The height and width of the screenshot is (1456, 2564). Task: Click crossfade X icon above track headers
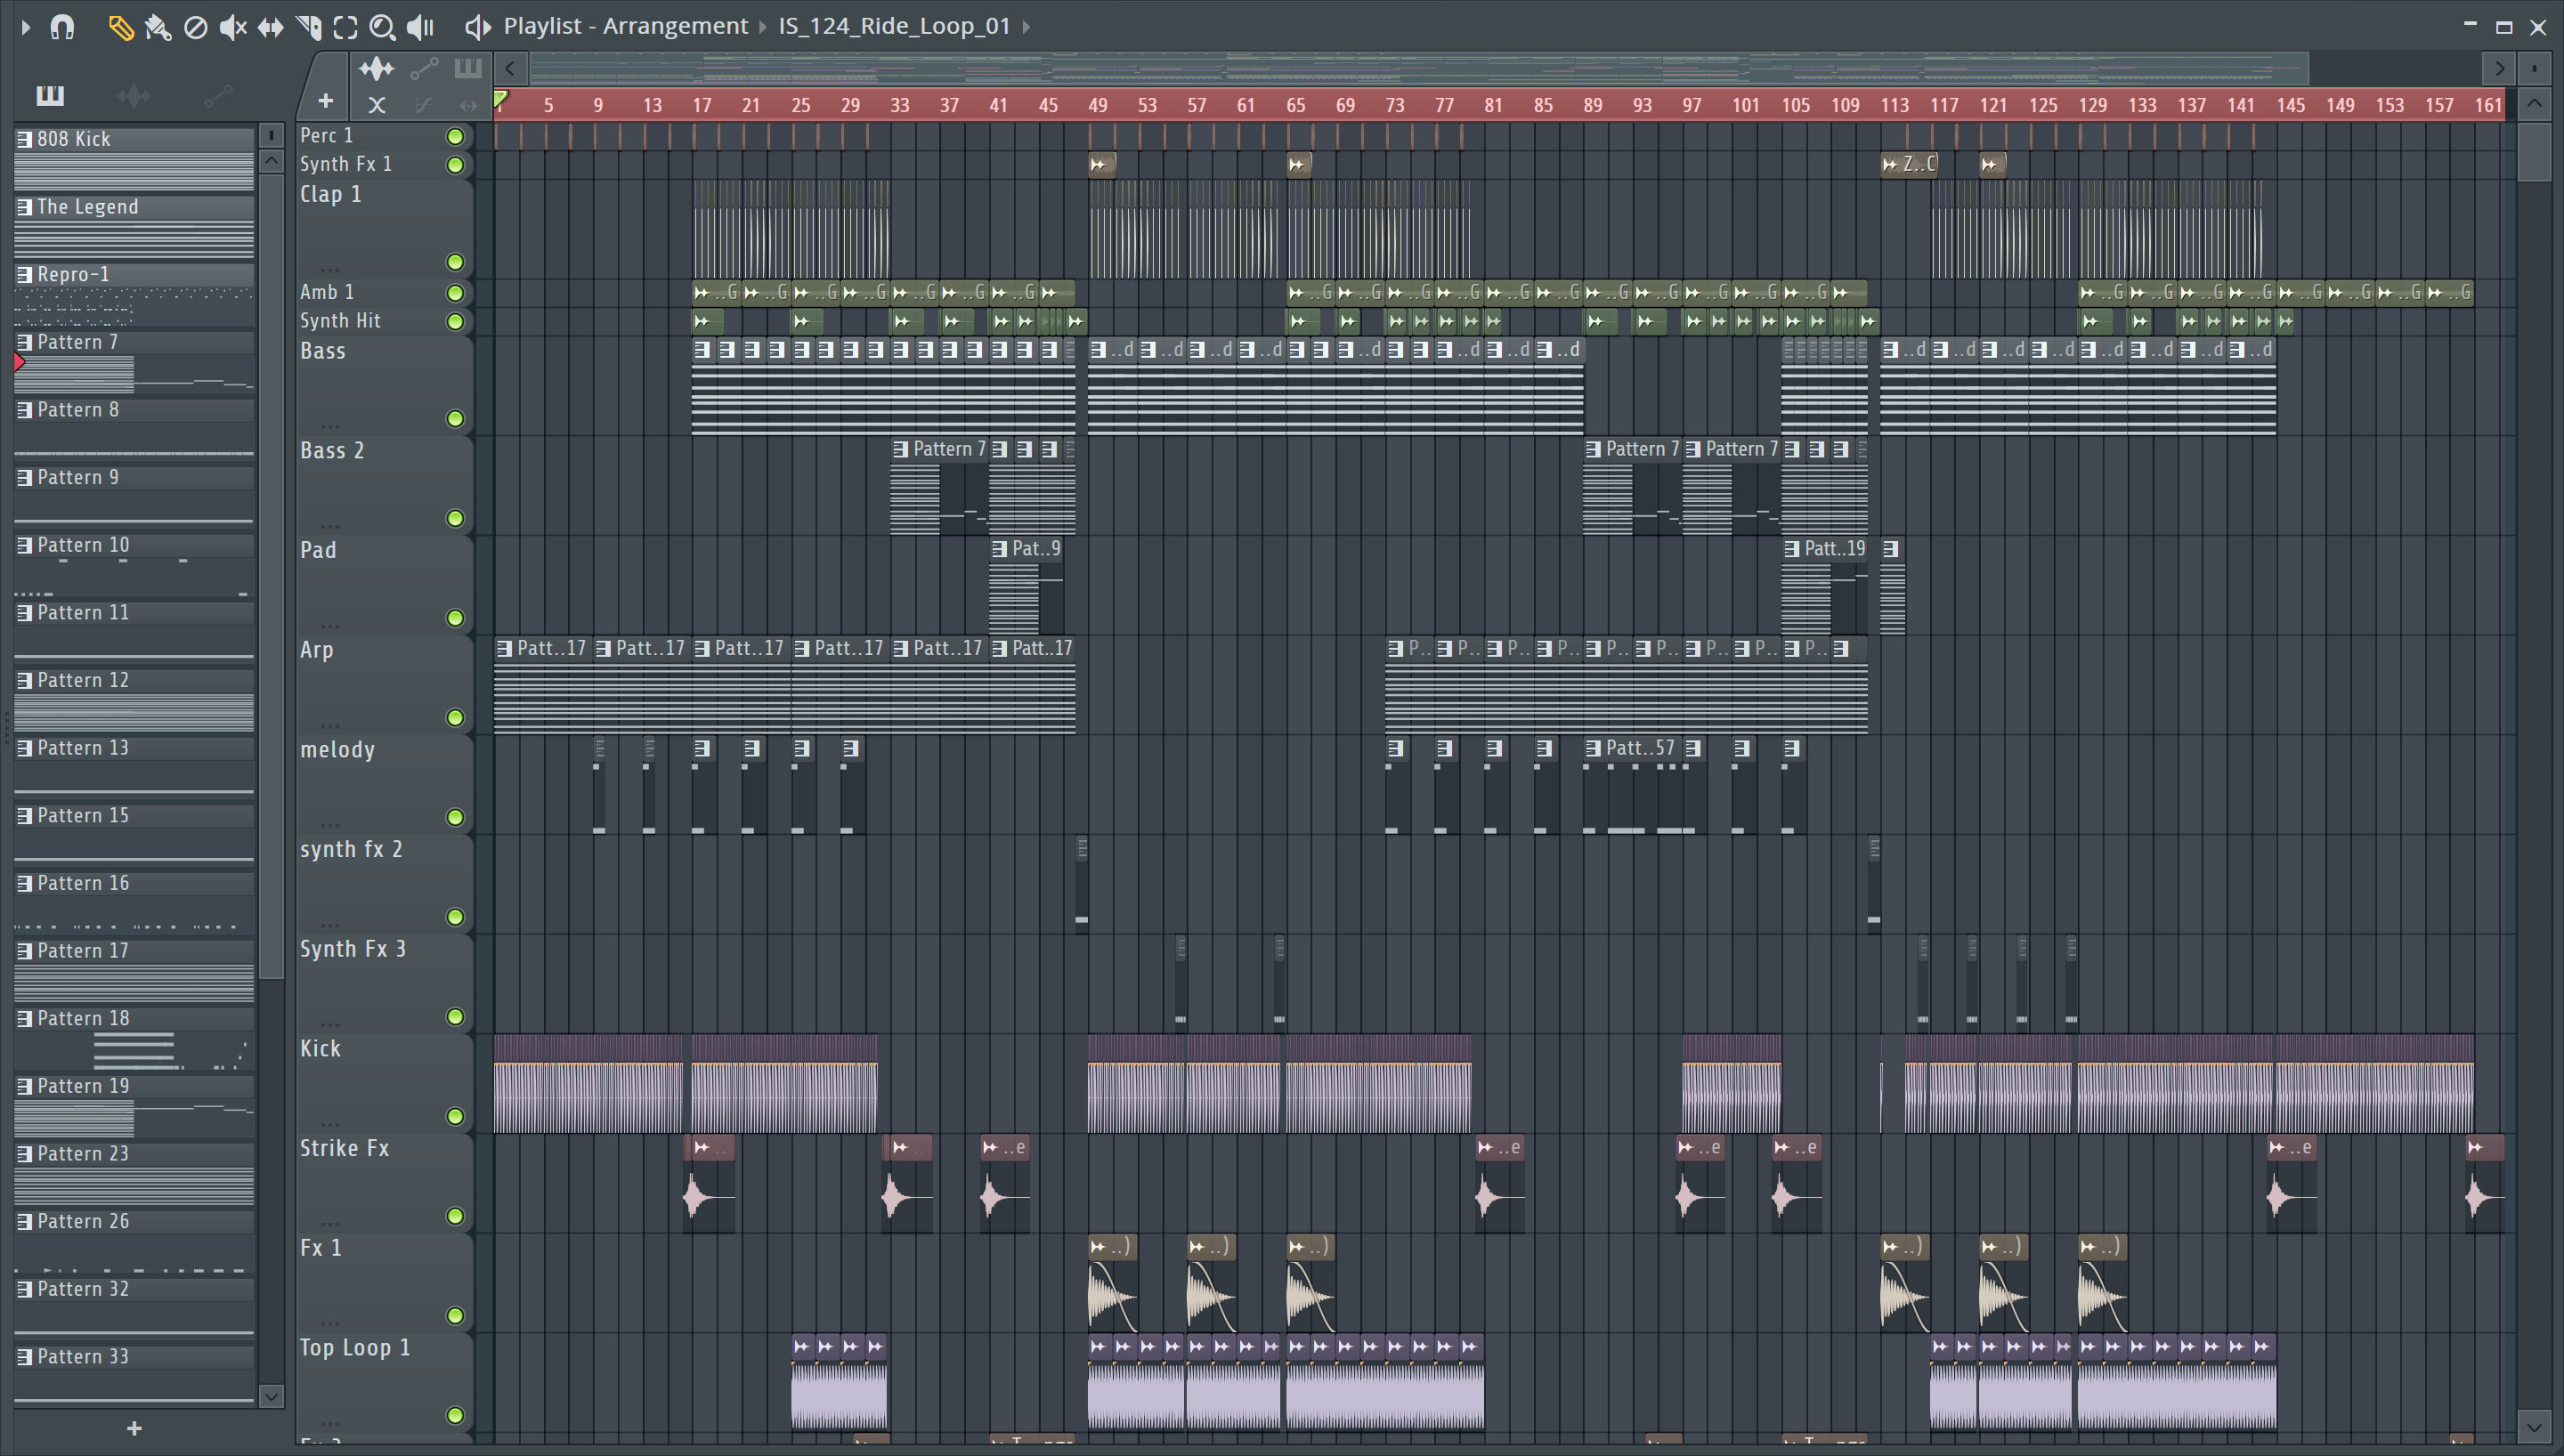[377, 104]
